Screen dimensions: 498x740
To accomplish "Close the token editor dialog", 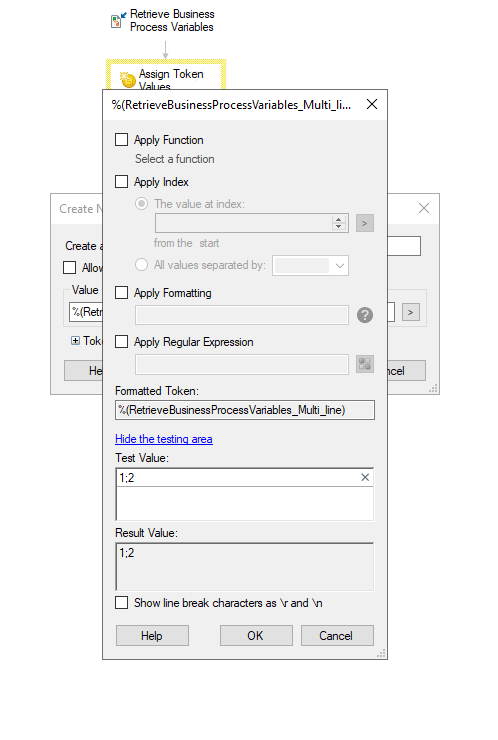I will [x=372, y=104].
